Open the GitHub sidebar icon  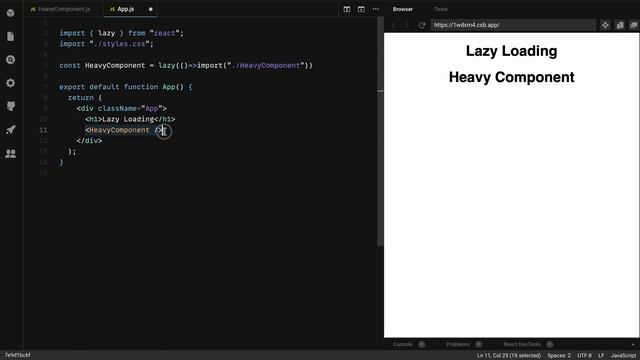pyautogui.click(x=11, y=106)
